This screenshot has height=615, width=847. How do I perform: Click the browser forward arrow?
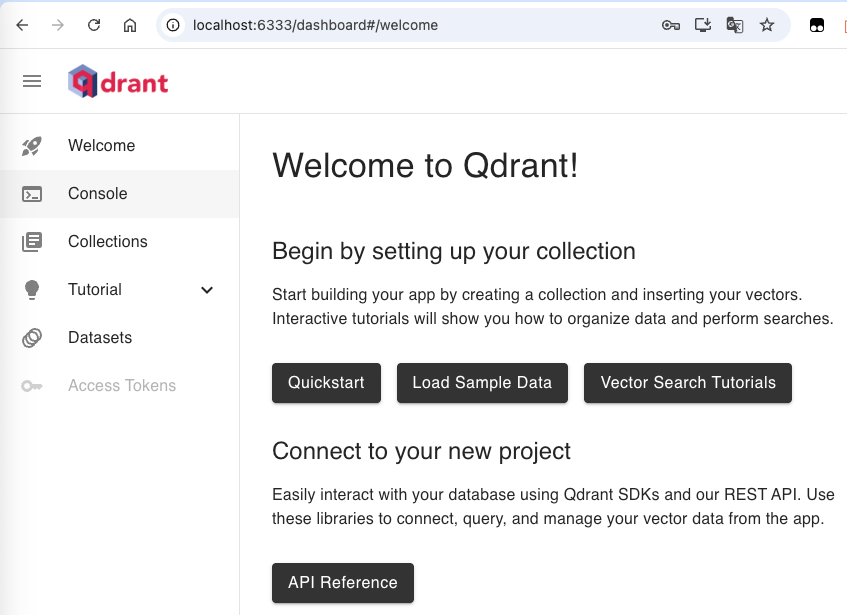[x=58, y=25]
